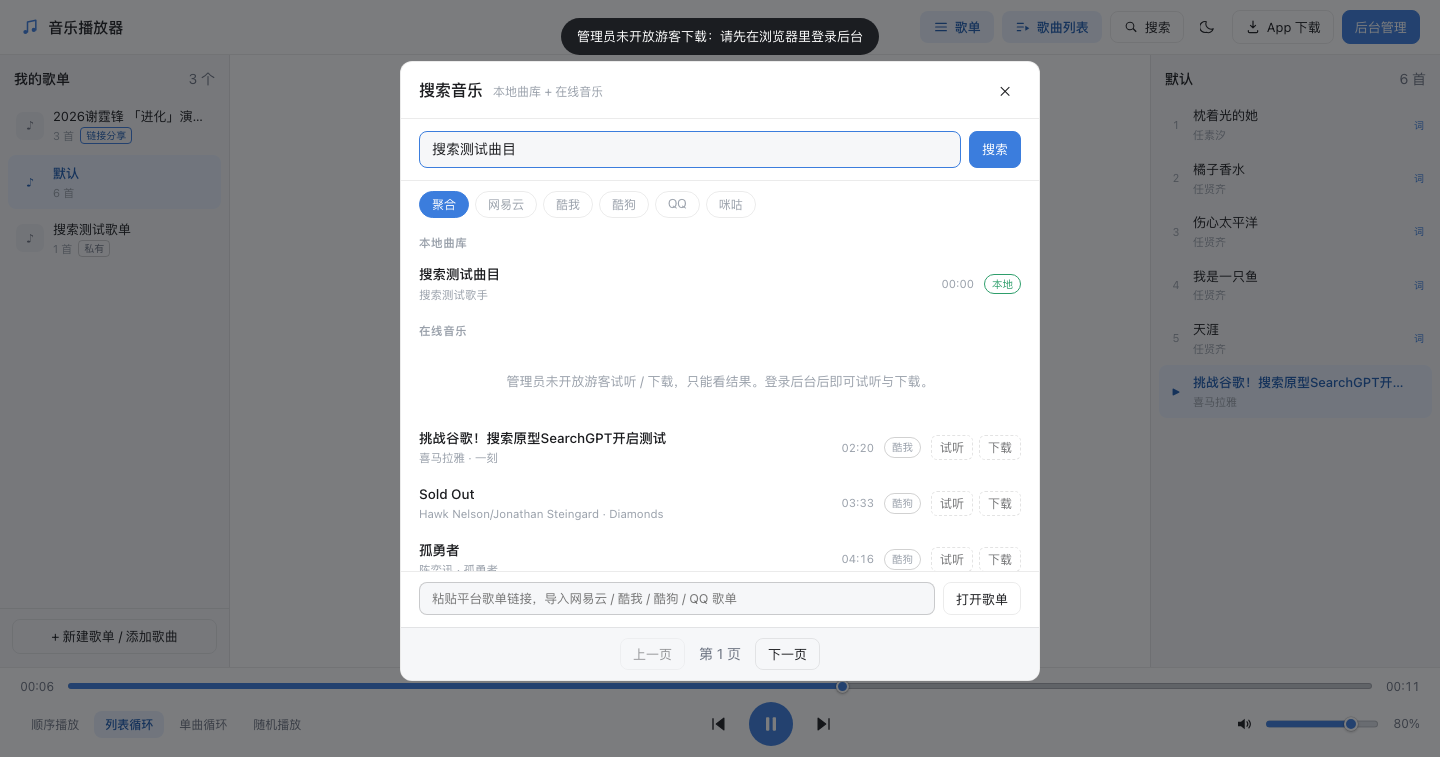
Task: Click 试听 for the Sold Out track
Action: 952,503
